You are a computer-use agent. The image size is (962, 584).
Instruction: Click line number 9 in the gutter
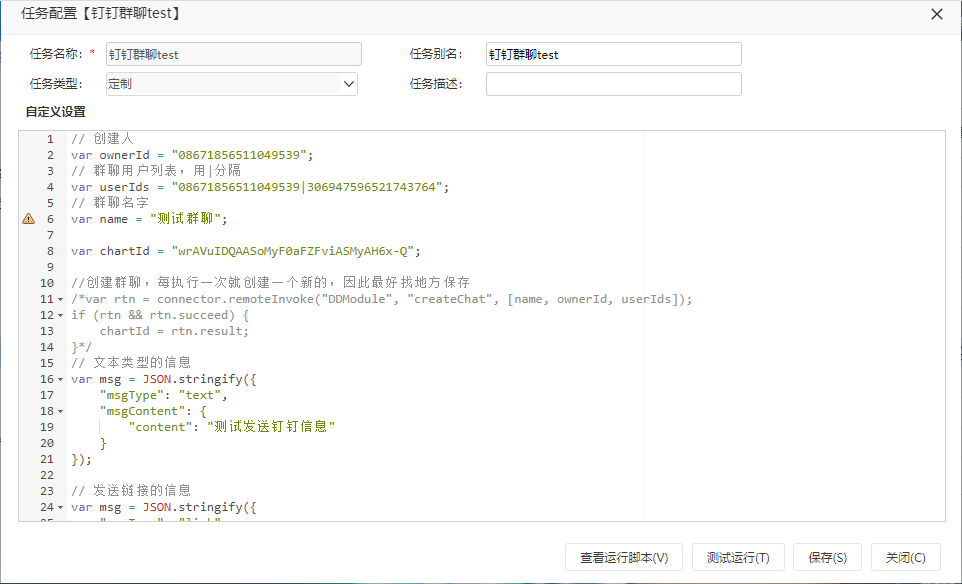coord(50,267)
